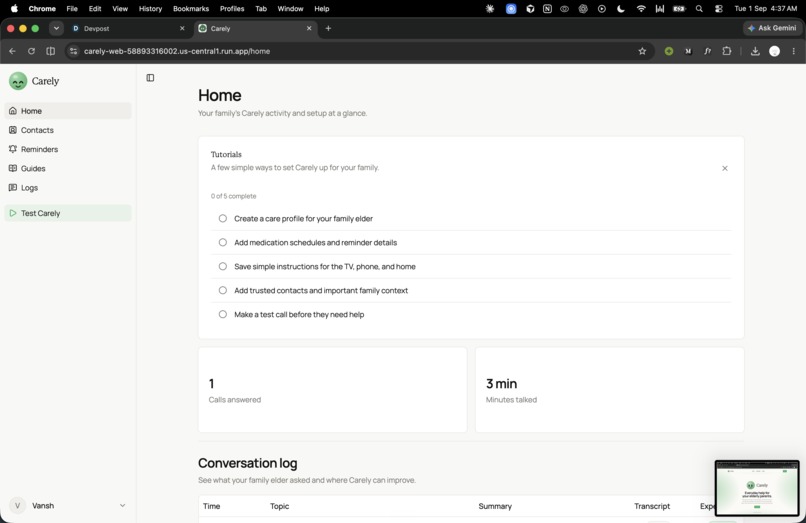Collapse the sidebar with the panel icon
The width and height of the screenshot is (806, 523).
click(150, 78)
